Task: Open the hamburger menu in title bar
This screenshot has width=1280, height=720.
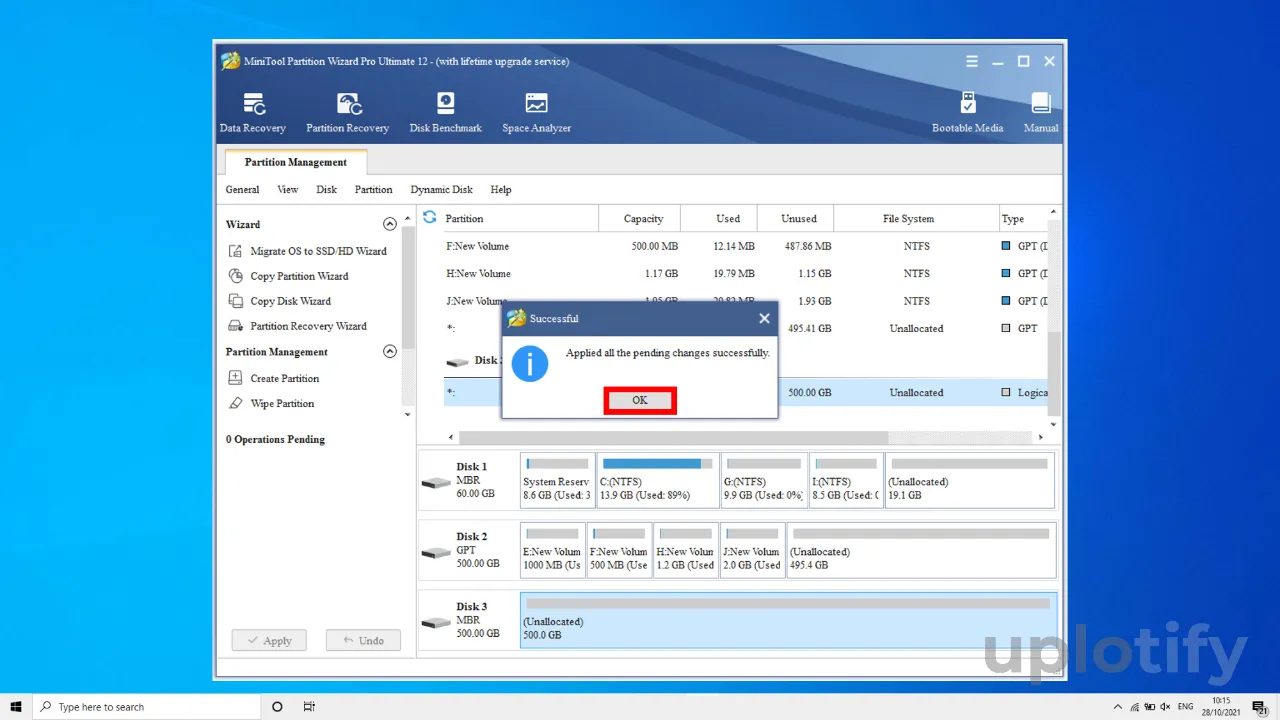Action: tap(972, 61)
